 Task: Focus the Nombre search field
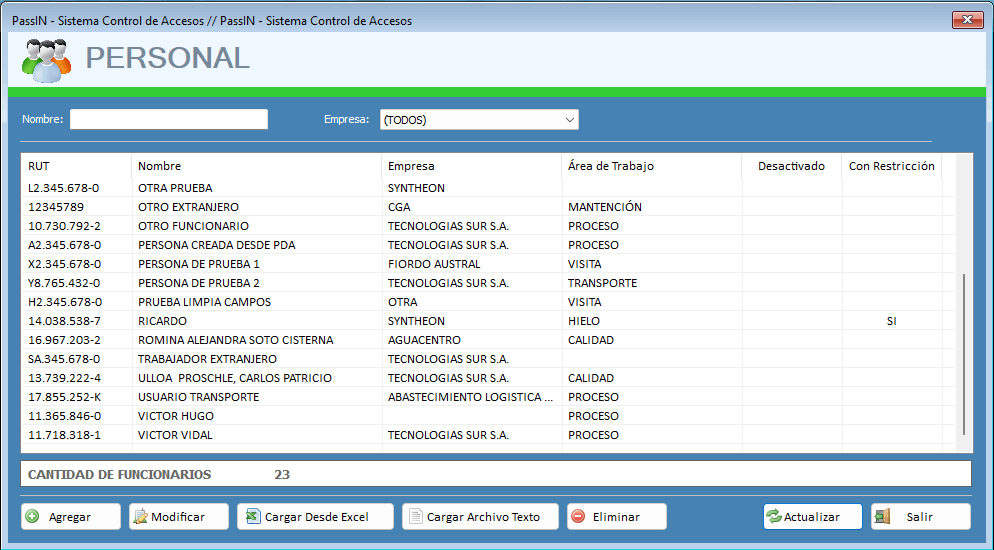click(168, 120)
